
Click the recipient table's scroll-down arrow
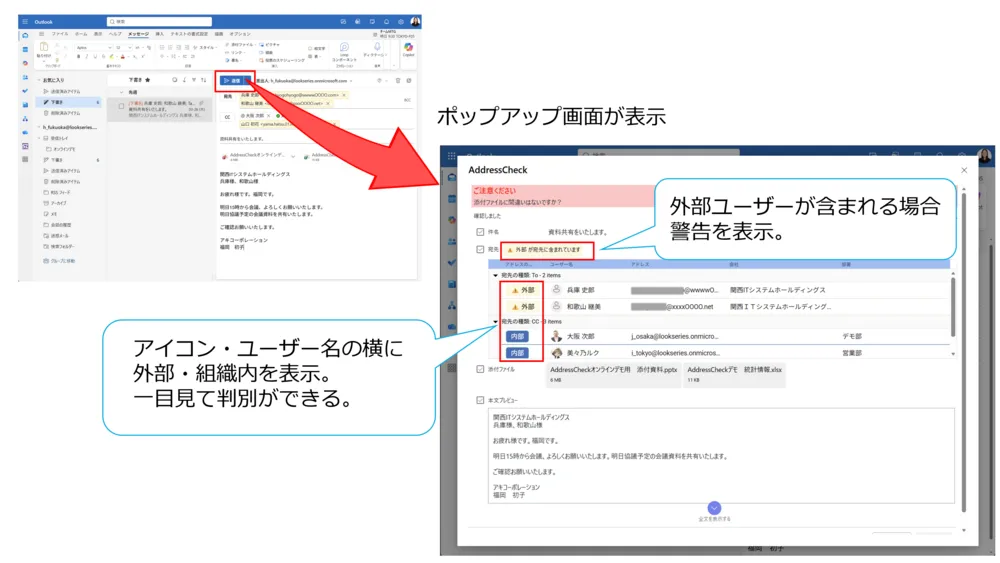click(x=953, y=354)
